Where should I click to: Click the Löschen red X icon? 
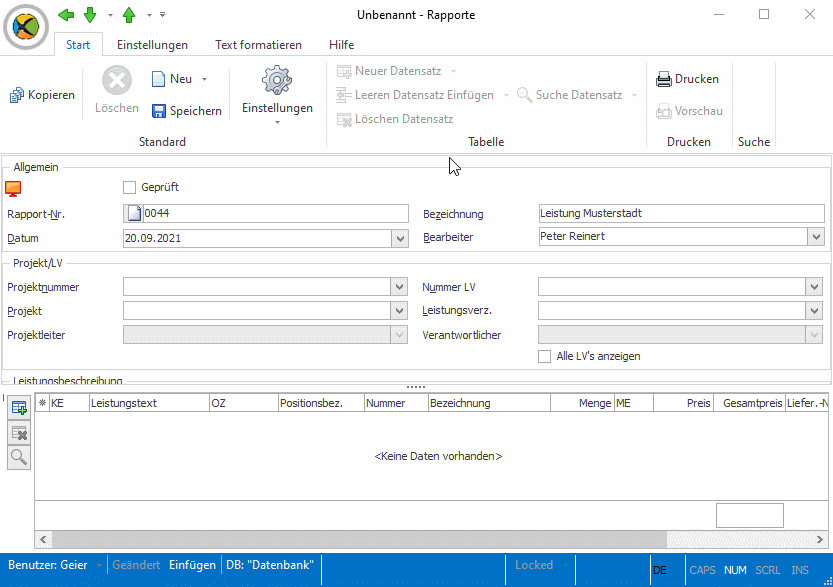[117, 81]
